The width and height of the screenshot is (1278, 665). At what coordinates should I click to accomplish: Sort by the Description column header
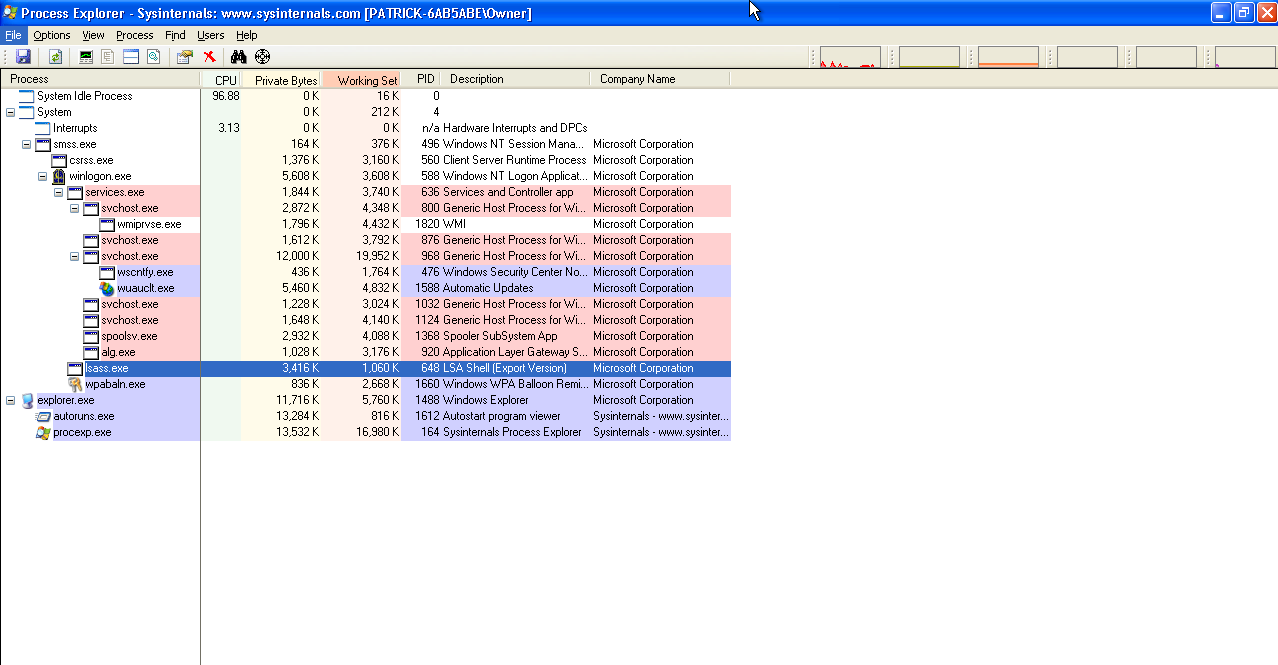pyautogui.click(x=516, y=79)
